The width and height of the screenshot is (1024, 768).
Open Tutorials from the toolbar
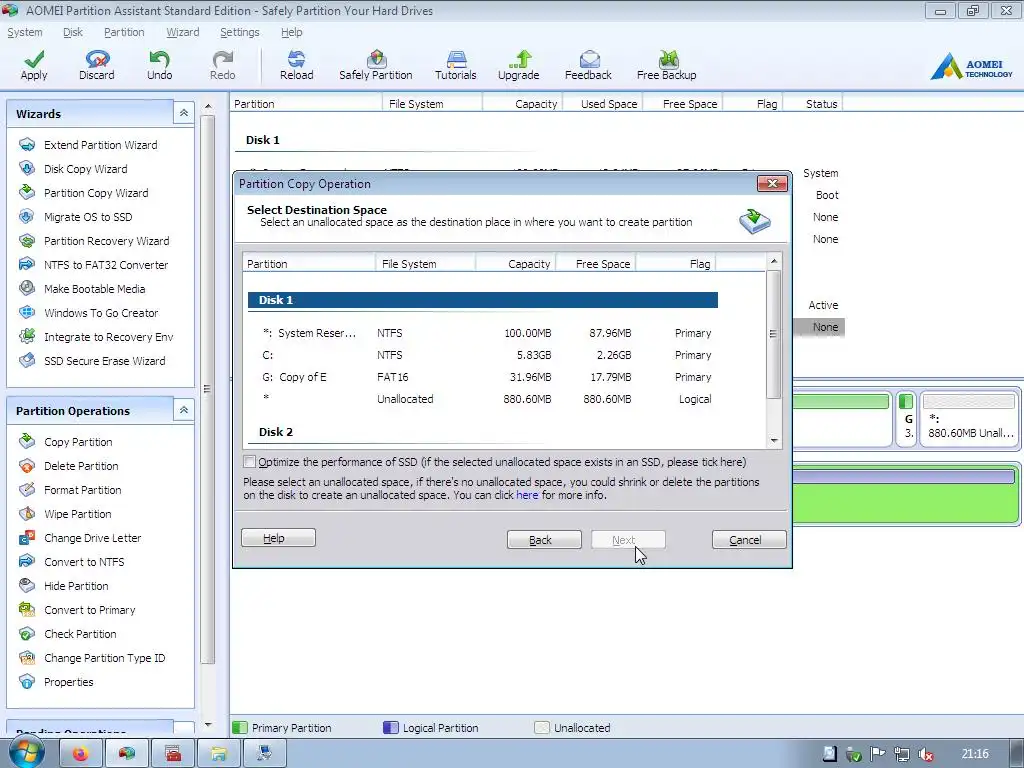pos(456,65)
